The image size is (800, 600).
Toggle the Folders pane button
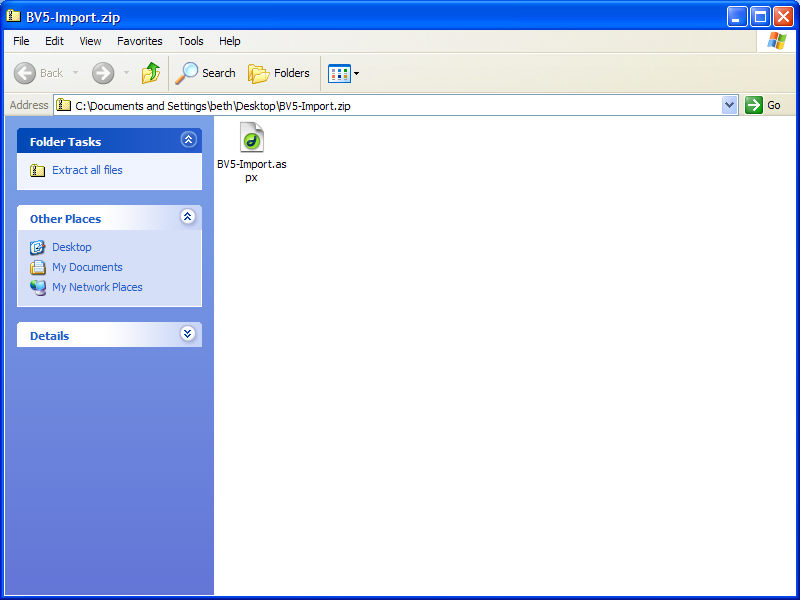279,73
